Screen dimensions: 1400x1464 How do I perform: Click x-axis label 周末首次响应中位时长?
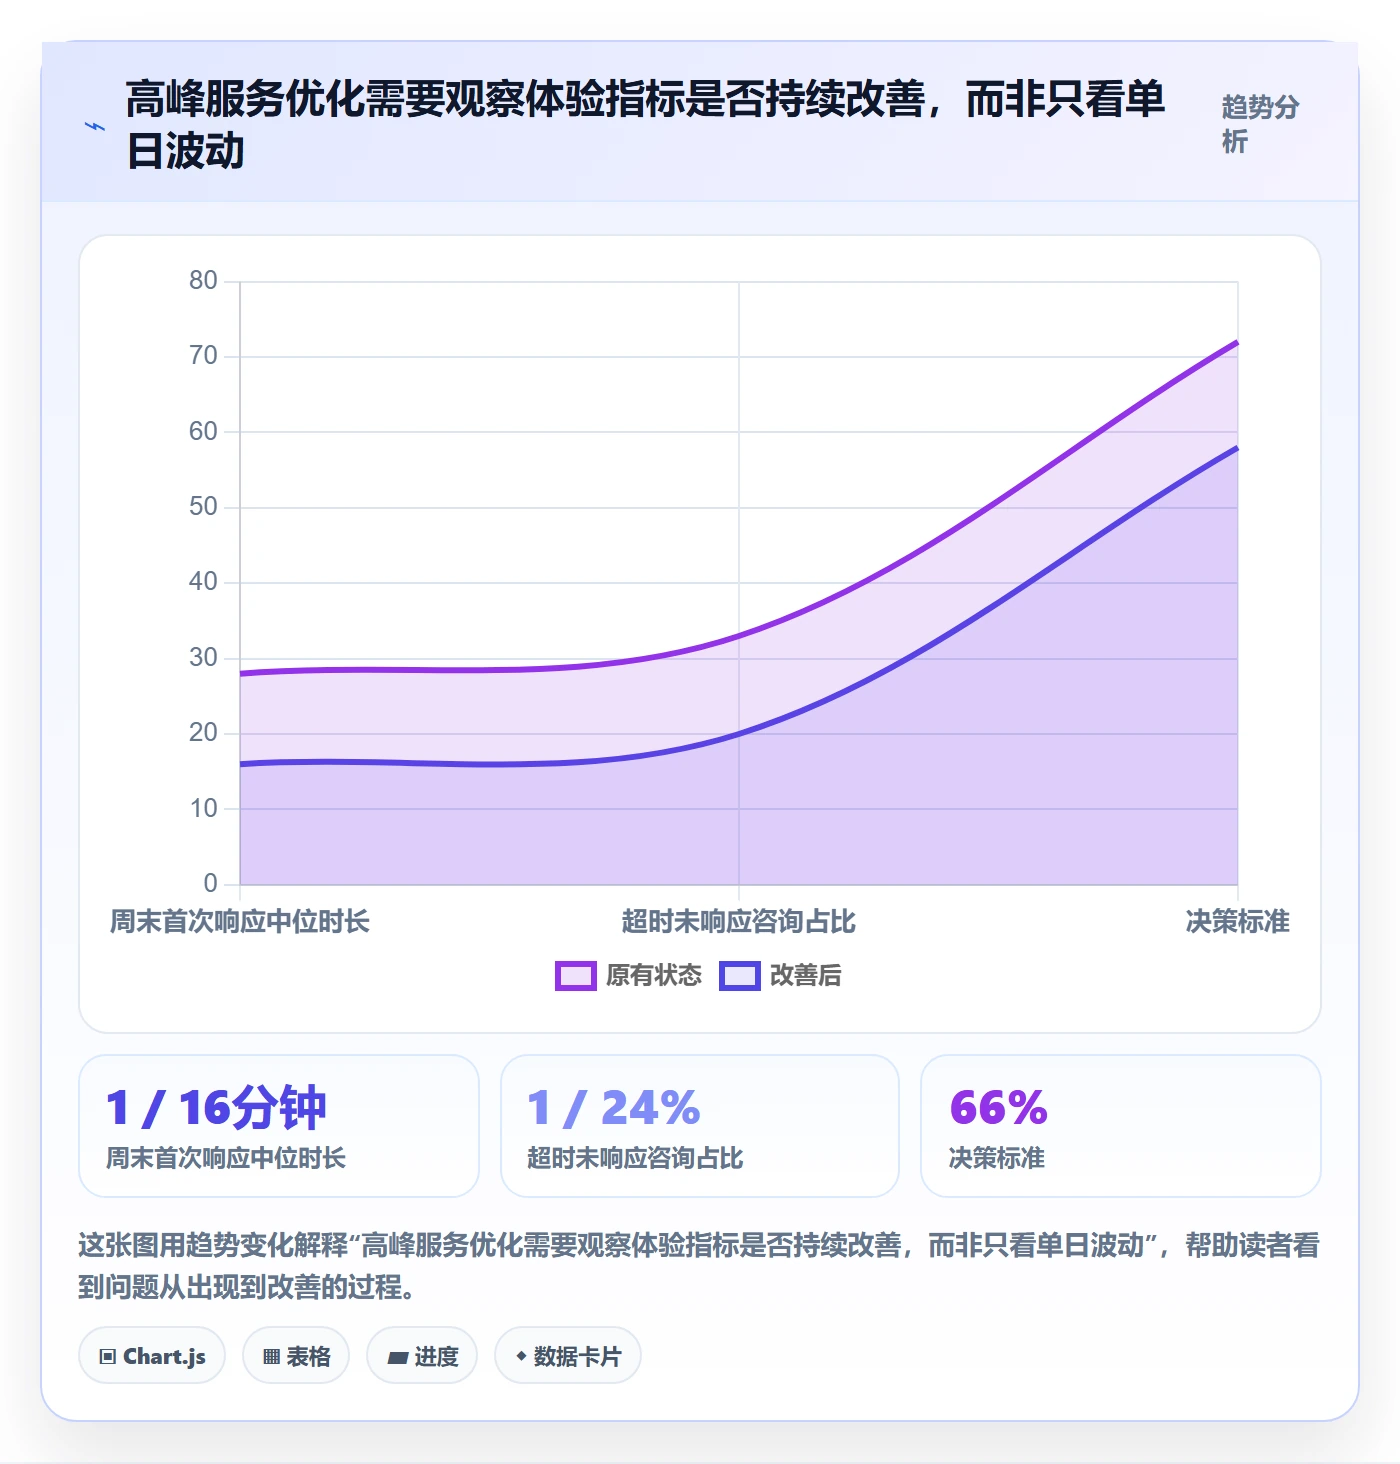(x=240, y=921)
